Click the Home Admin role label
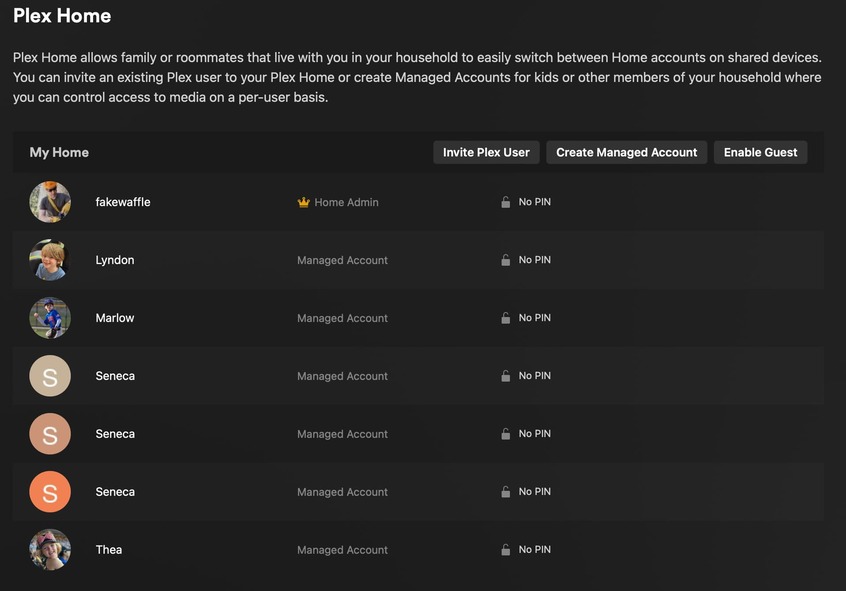The image size is (846, 591). click(346, 202)
